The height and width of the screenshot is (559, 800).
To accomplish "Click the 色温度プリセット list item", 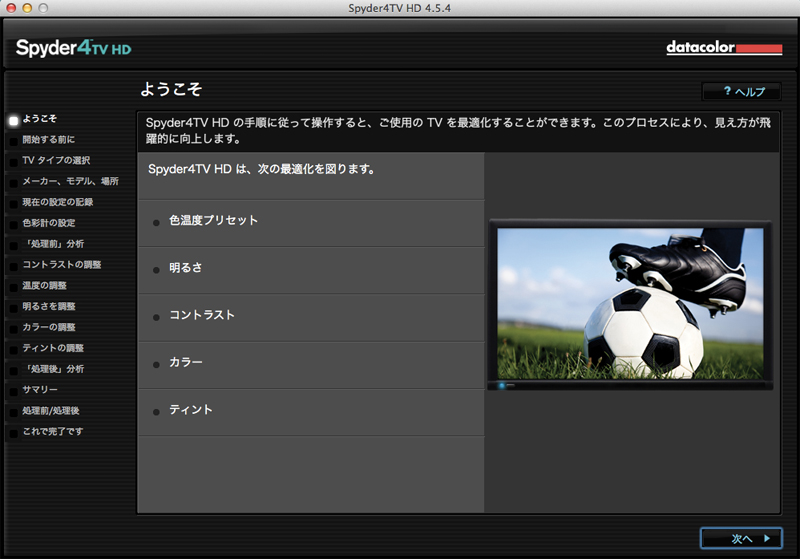I will (x=311, y=223).
